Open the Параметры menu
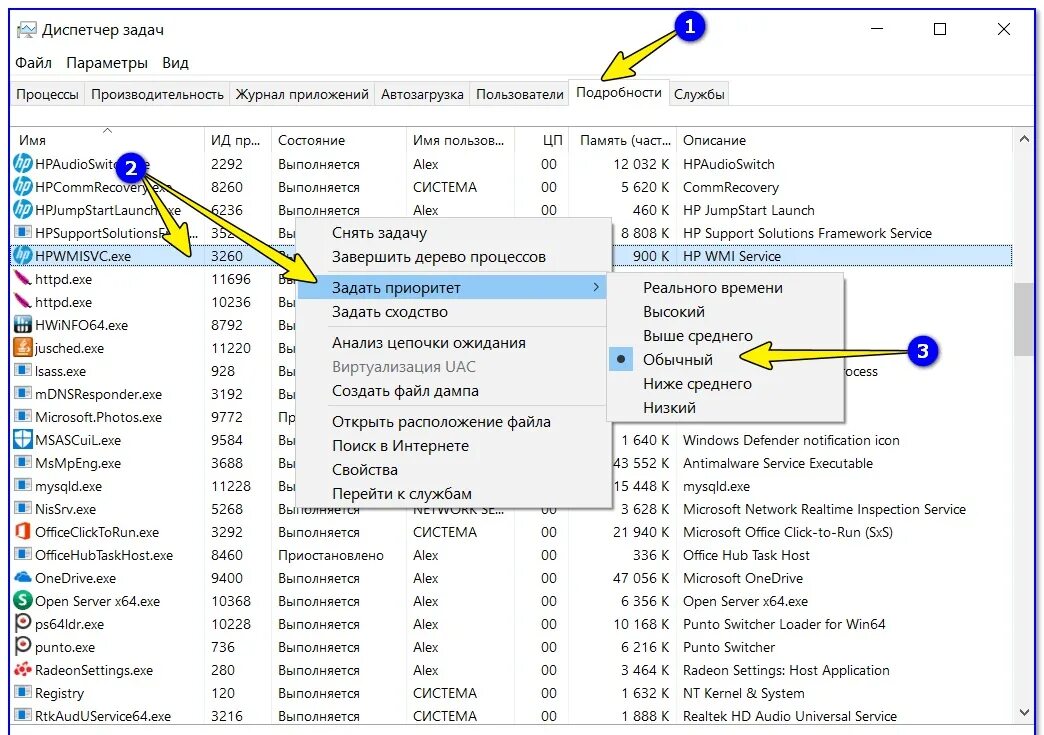Screen dimensions: 1044x735 click(x=107, y=63)
